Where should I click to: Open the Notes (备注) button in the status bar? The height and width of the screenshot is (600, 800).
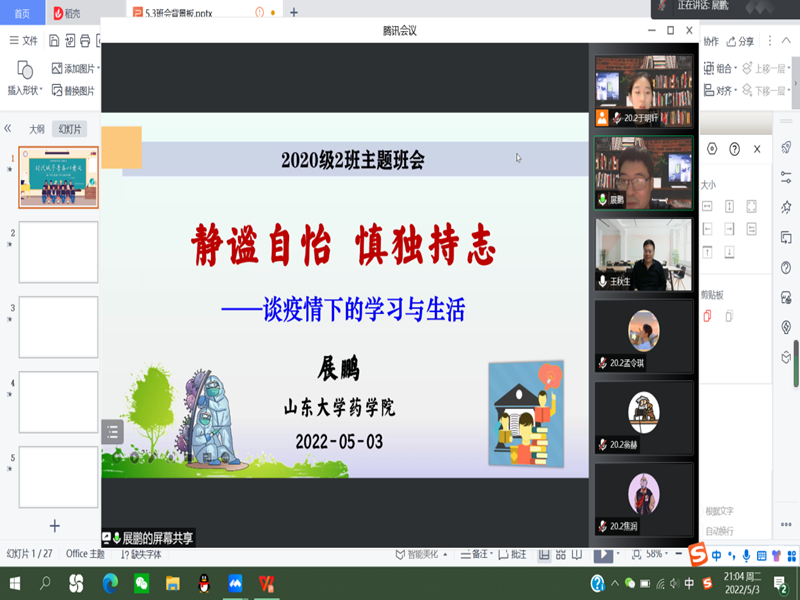480,554
